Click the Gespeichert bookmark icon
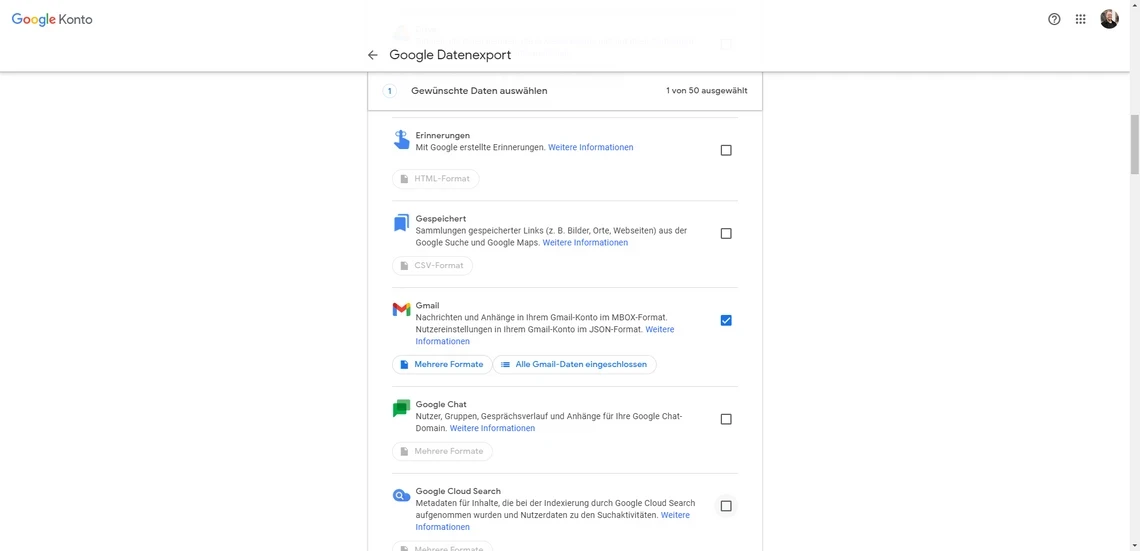 pyautogui.click(x=401, y=223)
